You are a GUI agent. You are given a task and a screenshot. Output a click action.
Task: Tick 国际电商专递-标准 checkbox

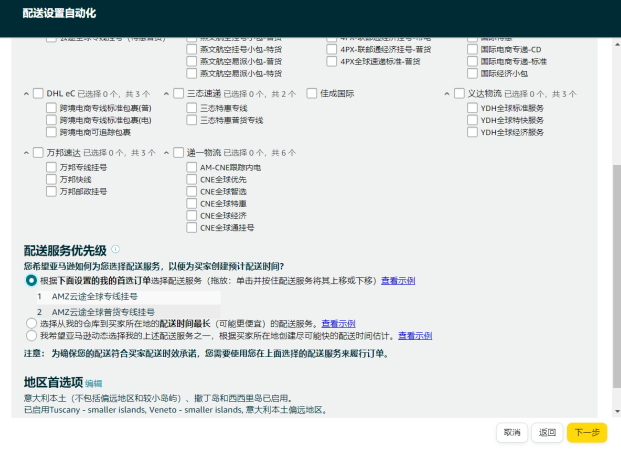tap(472, 61)
